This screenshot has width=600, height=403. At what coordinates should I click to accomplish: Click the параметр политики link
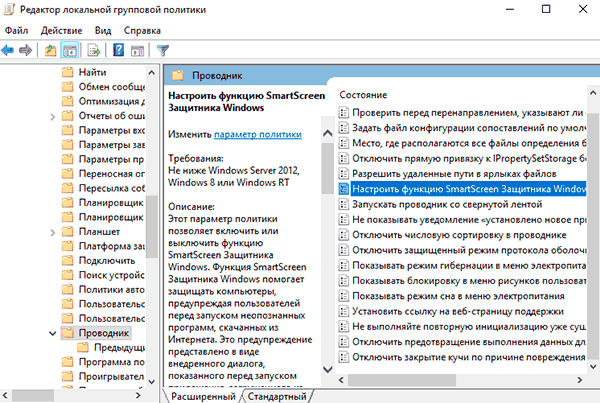click(258, 134)
